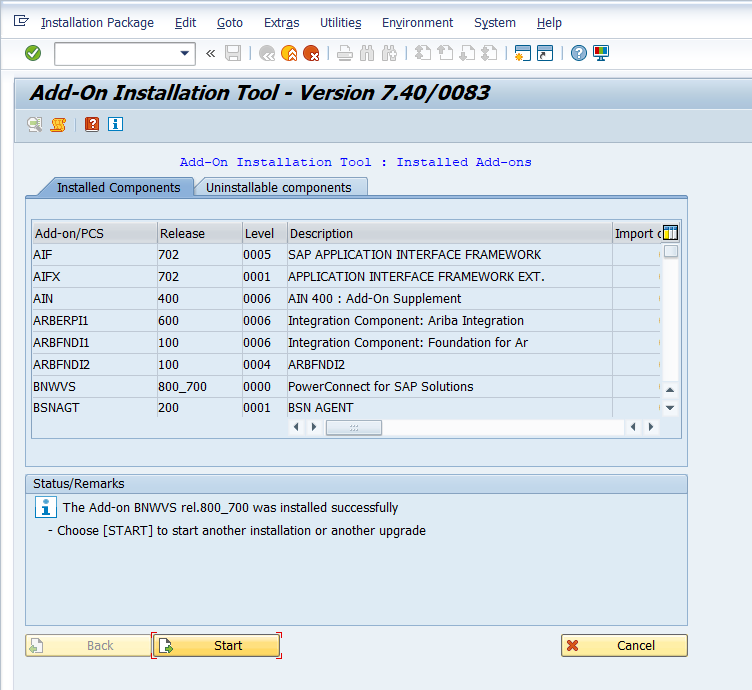Image resolution: width=752 pixels, height=690 pixels.
Task: Click the blue information icon in application toolbar
Action: click(115, 124)
